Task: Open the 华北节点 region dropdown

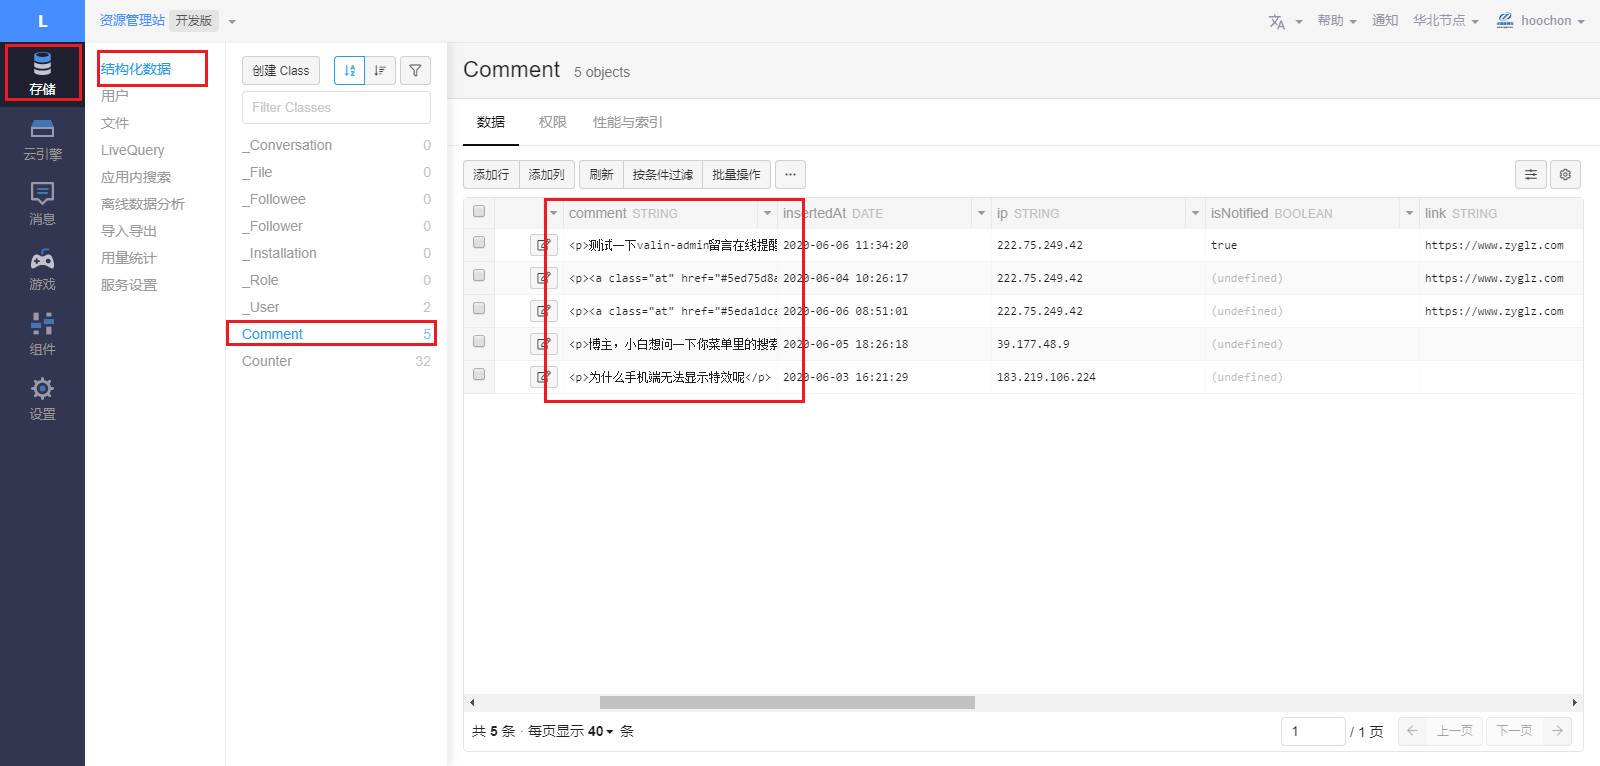Action: [1445, 21]
